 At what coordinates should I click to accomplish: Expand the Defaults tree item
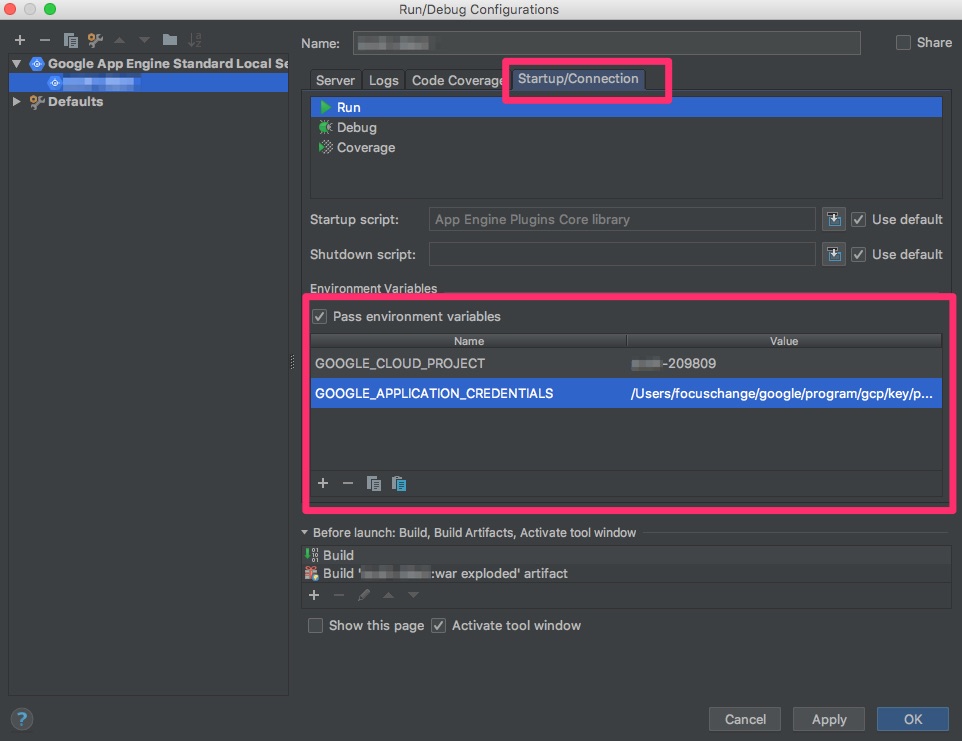tap(16, 101)
